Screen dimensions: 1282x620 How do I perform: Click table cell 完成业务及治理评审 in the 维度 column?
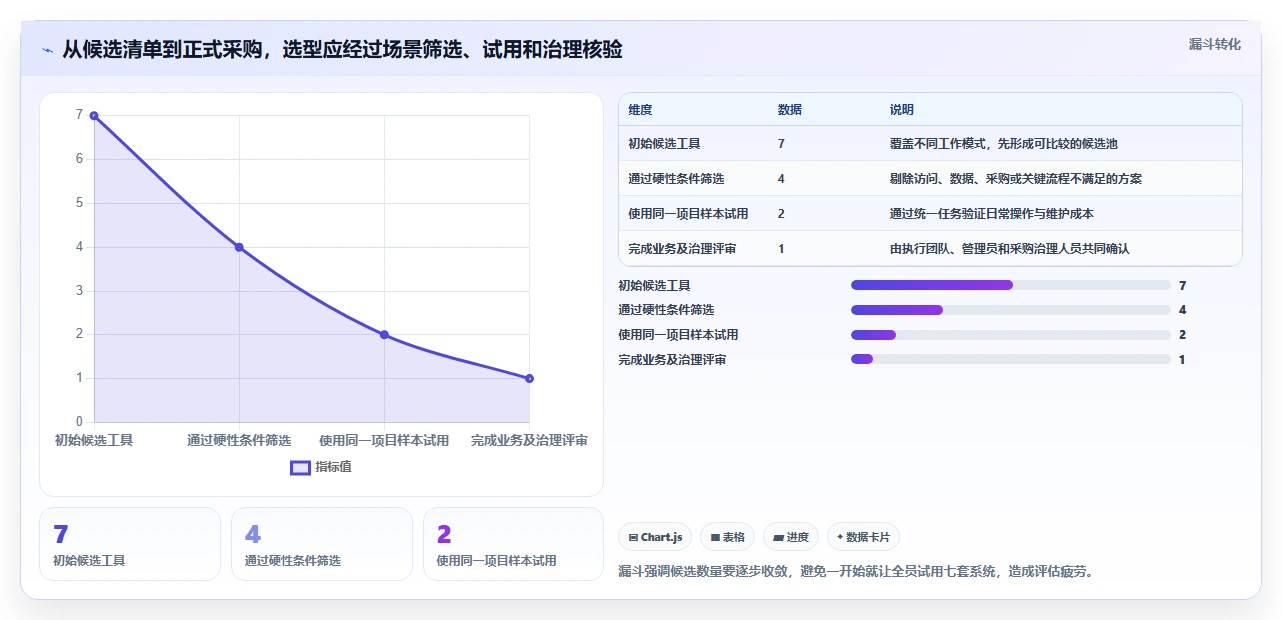click(x=682, y=249)
